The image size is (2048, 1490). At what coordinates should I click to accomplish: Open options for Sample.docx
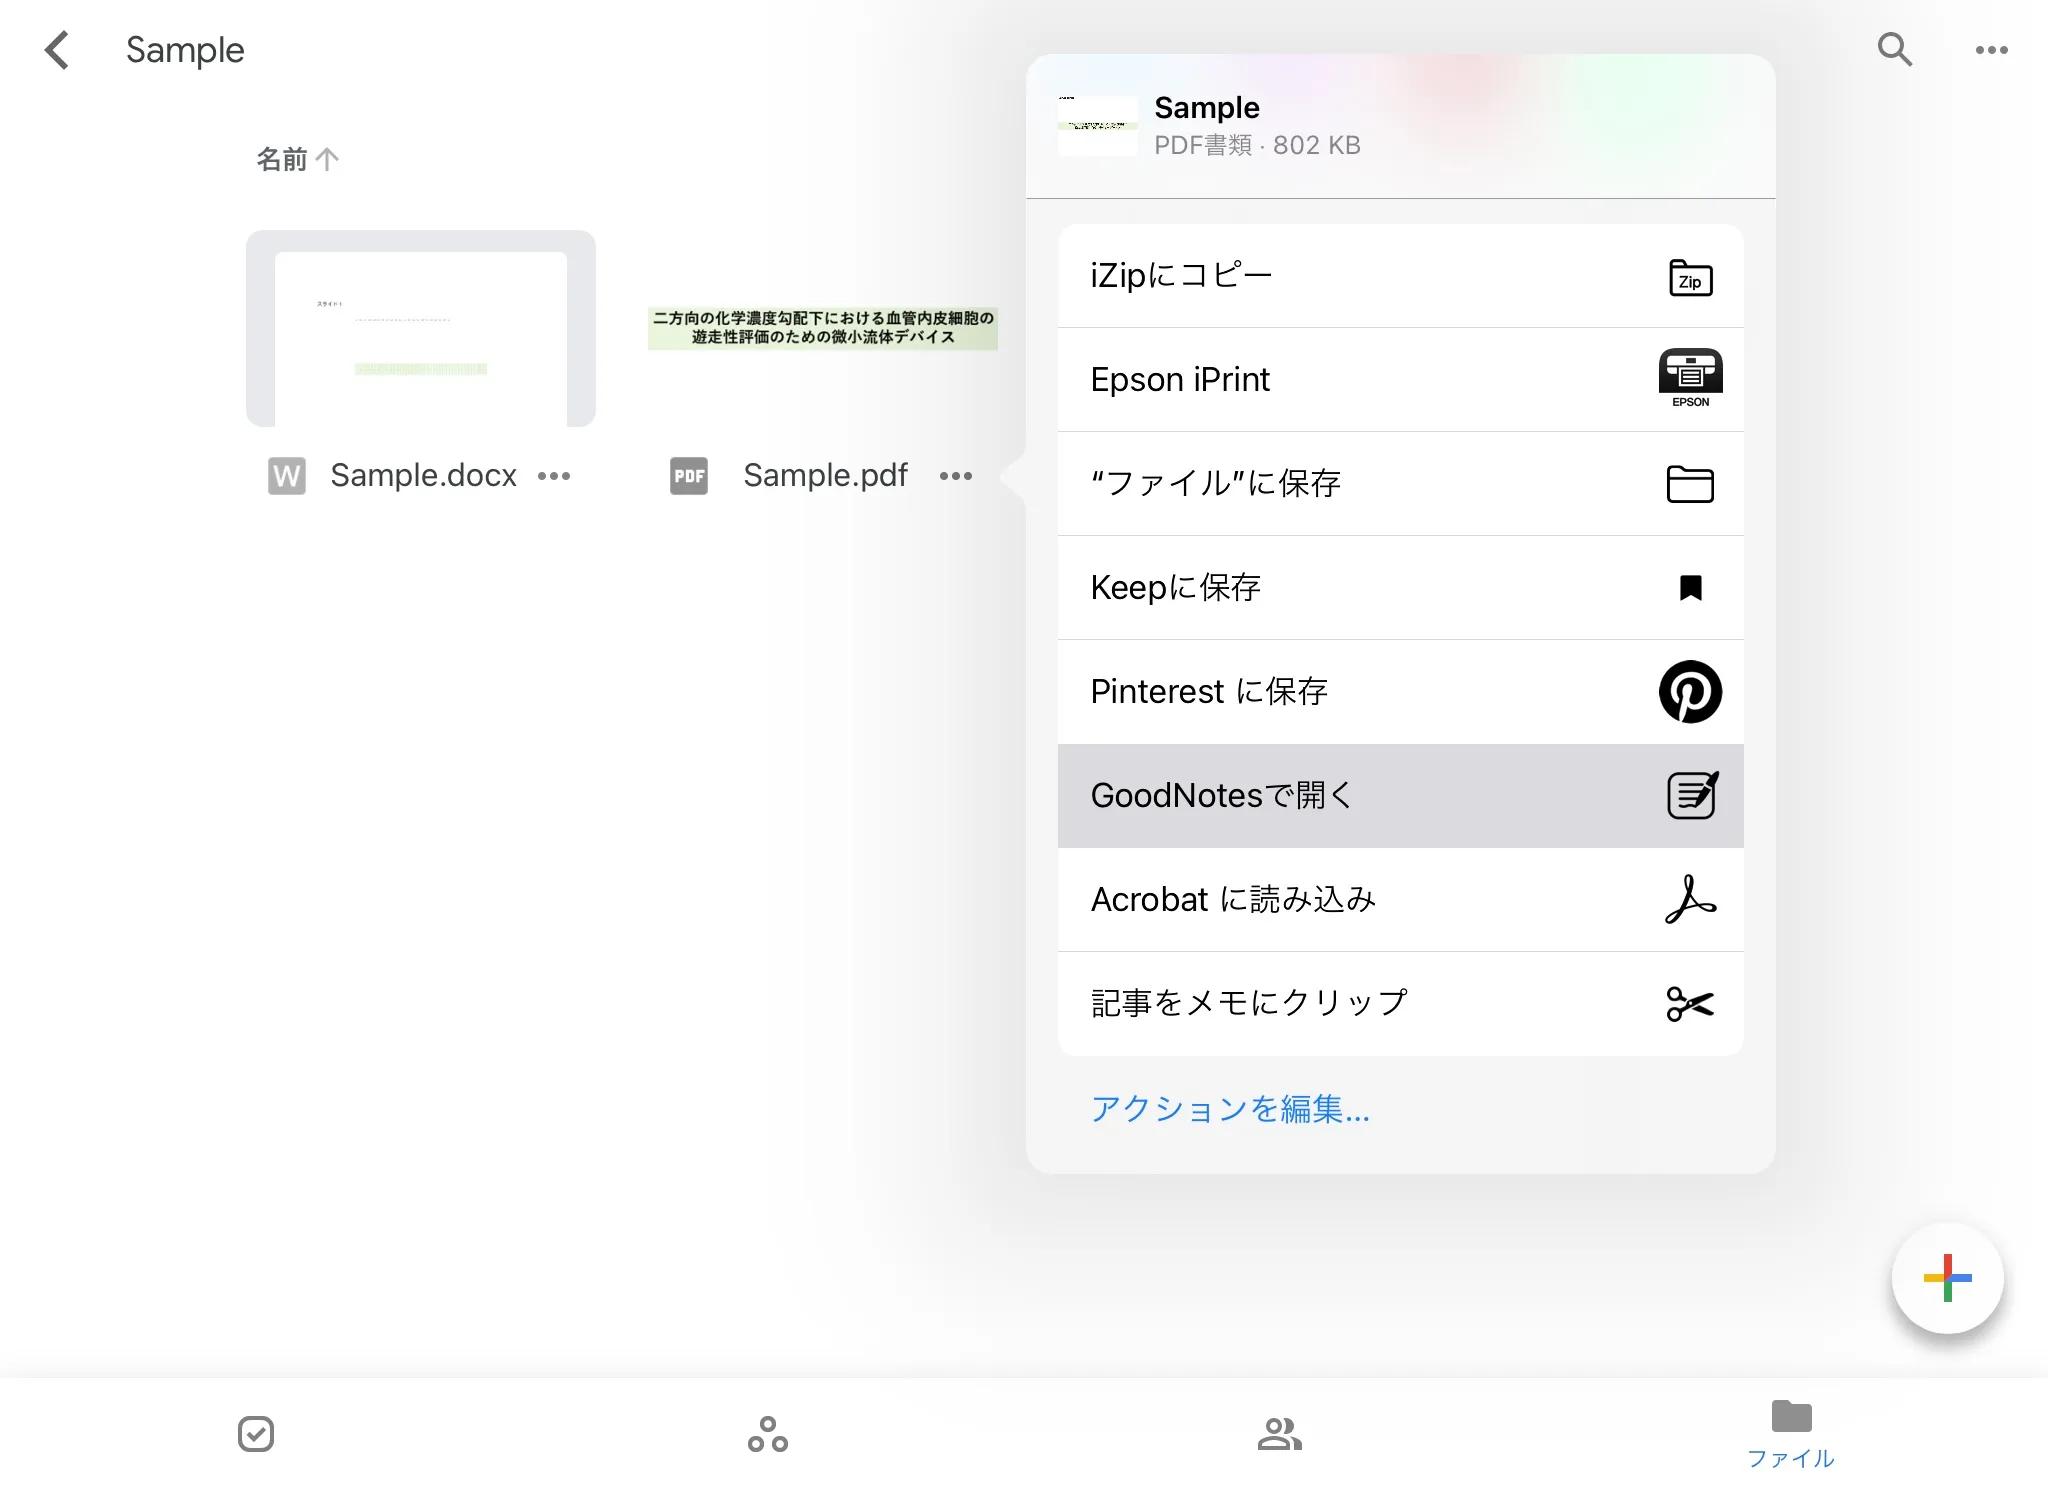pos(554,476)
